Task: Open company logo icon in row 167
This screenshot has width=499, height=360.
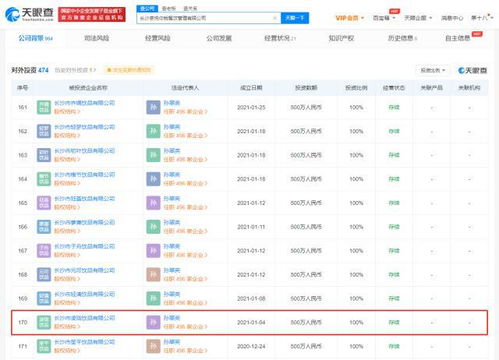Action: pyautogui.click(x=44, y=251)
